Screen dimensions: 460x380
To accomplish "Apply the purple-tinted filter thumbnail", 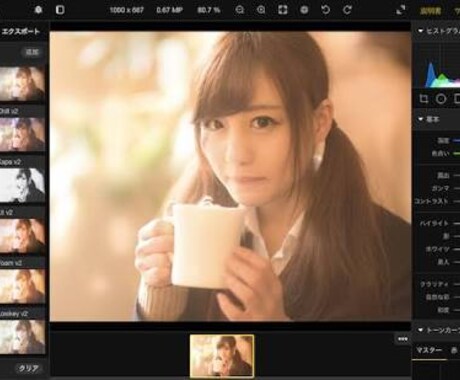I will point(22,134).
